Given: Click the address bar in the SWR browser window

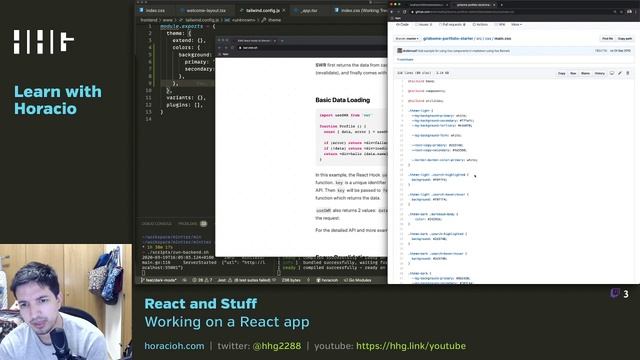Looking at the screenshot, I should pyautogui.click(x=310, y=48).
